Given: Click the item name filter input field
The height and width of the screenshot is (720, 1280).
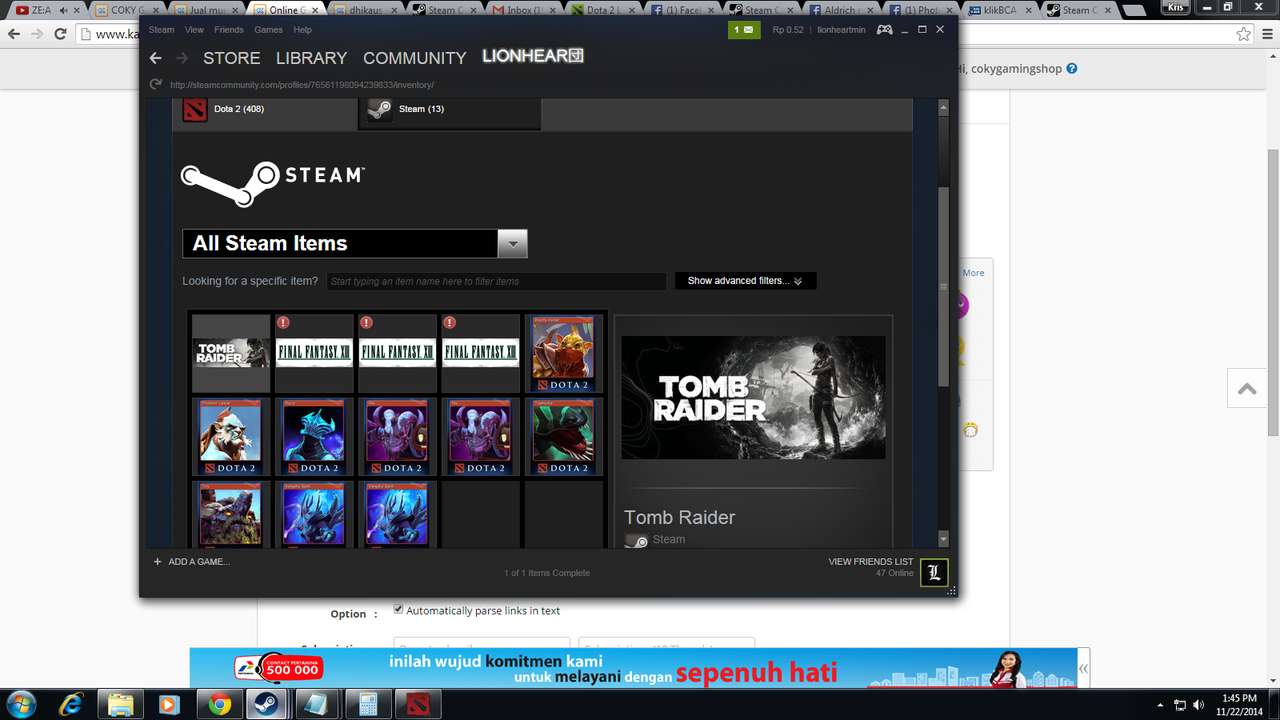Looking at the screenshot, I should [496, 282].
